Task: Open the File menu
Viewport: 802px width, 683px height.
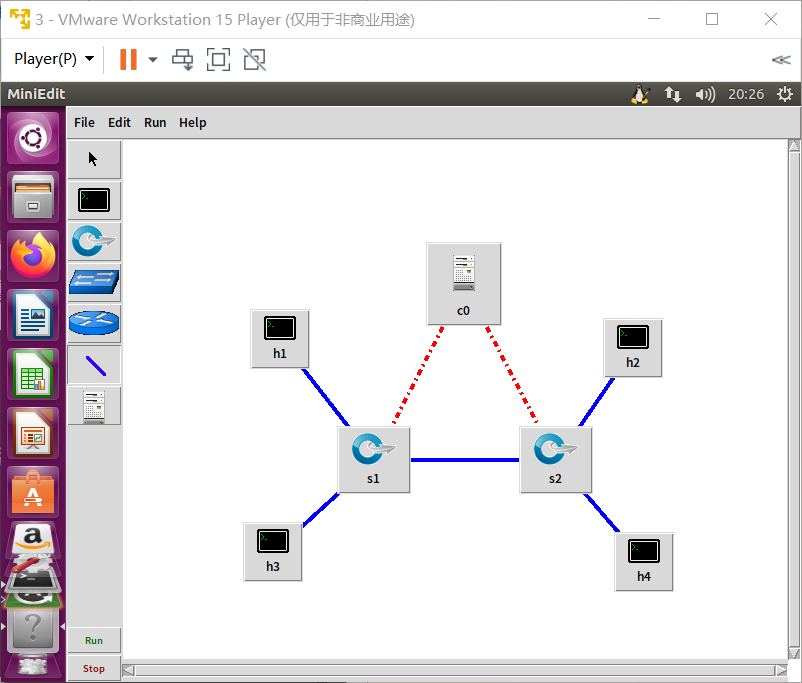Action: (x=84, y=123)
